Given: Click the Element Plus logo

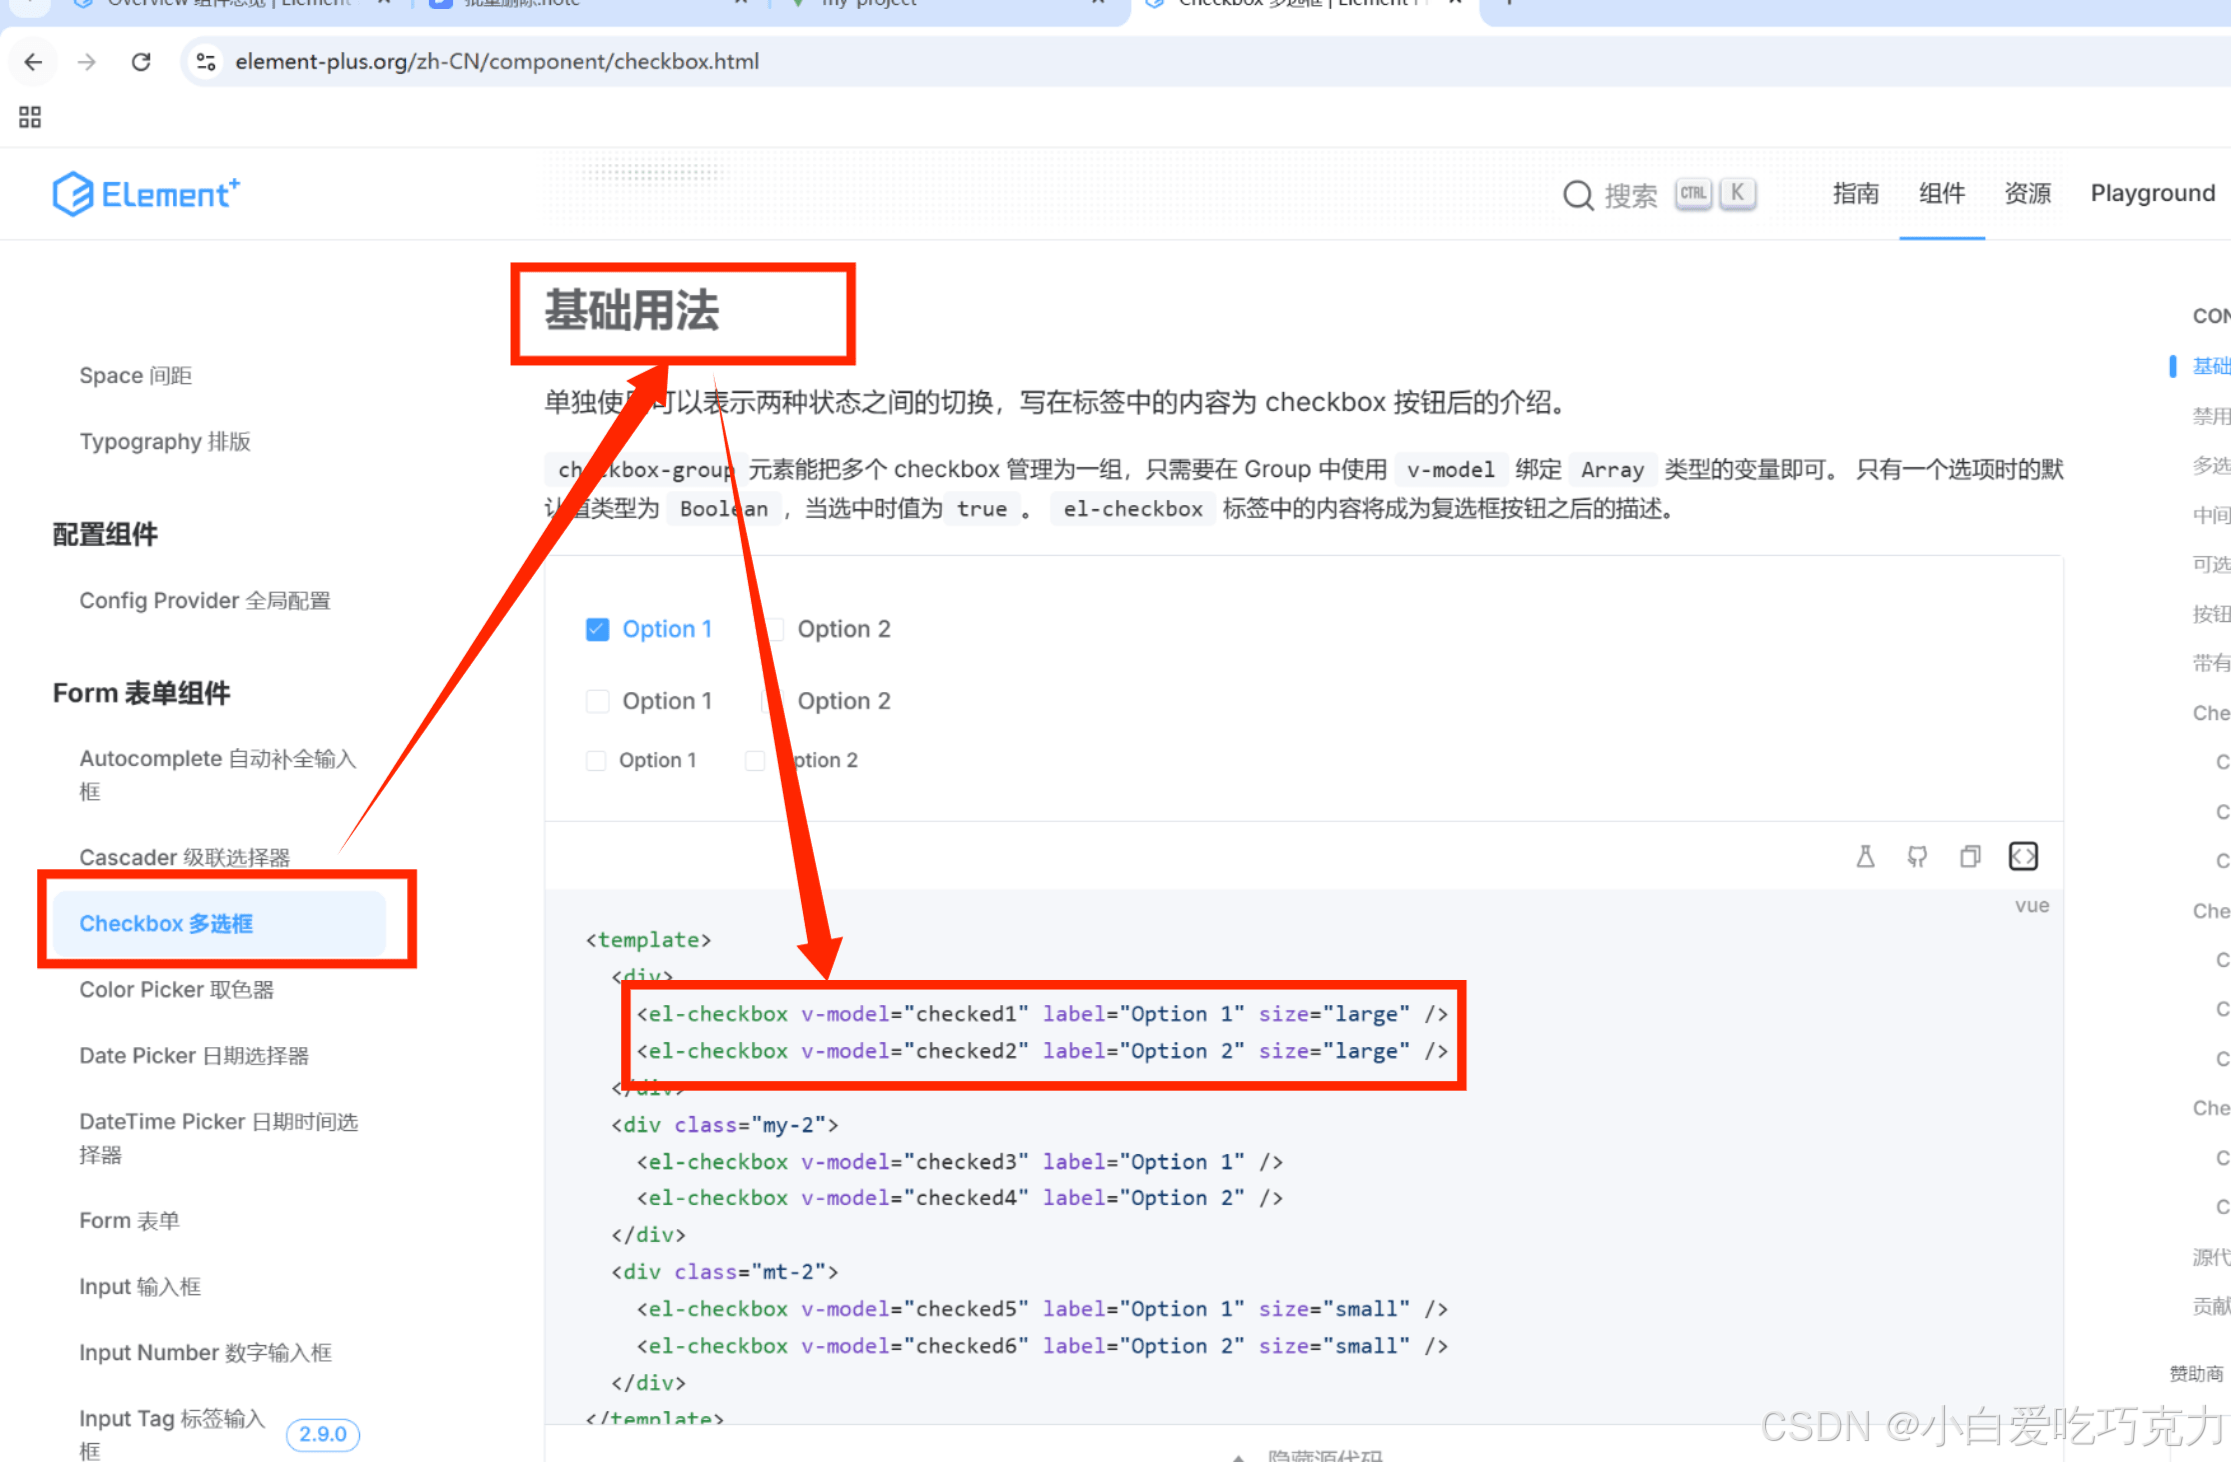Looking at the screenshot, I should tap(146, 194).
